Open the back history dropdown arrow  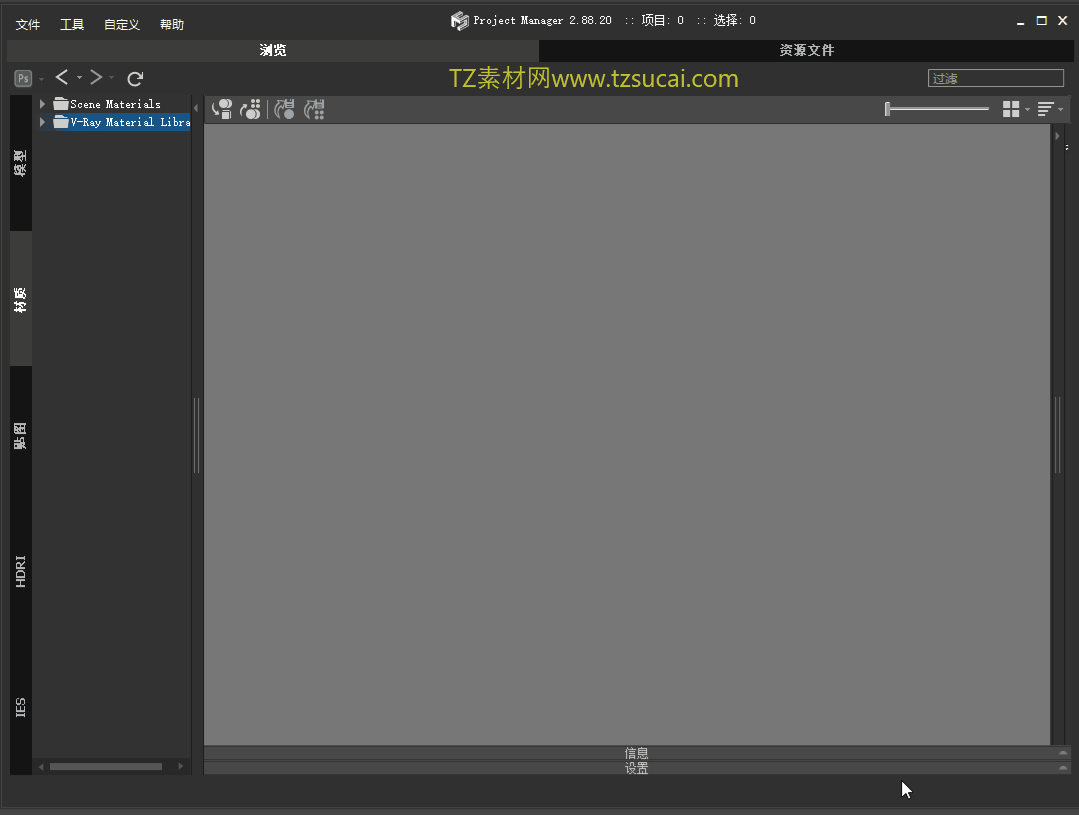[x=79, y=78]
